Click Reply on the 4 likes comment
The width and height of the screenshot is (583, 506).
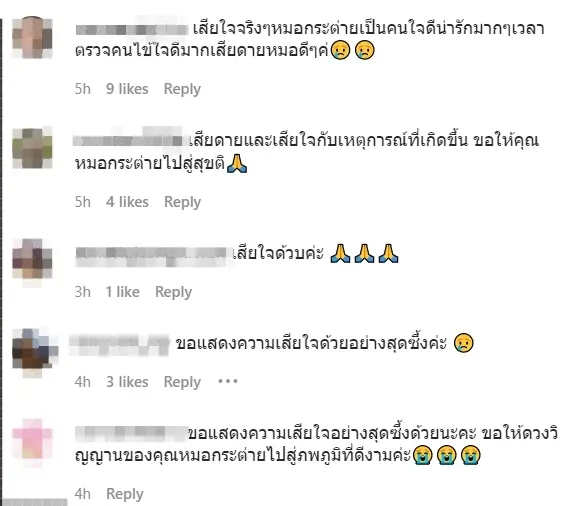(x=182, y=202)
